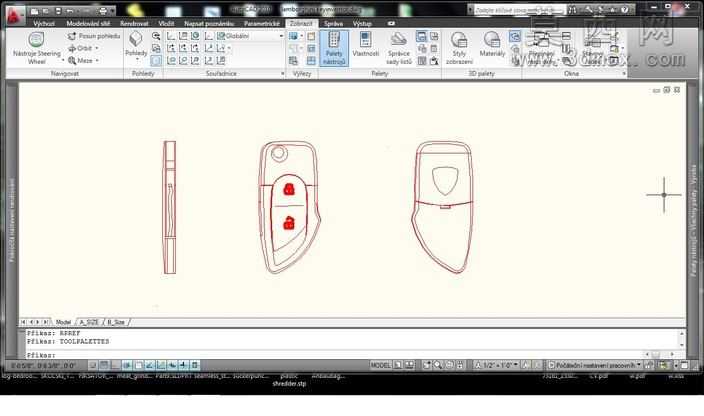Switch to the Správa ribbon tab
This screenshot has height=416, width=704.
coord(333,23)
